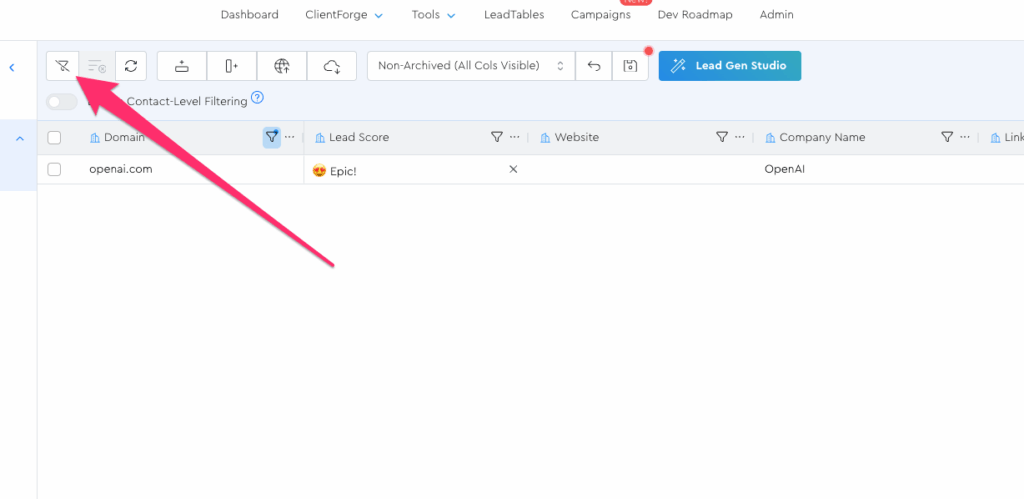Click the clear filters icon
This screenshot has height=499, width=1024.
point(62,66)
